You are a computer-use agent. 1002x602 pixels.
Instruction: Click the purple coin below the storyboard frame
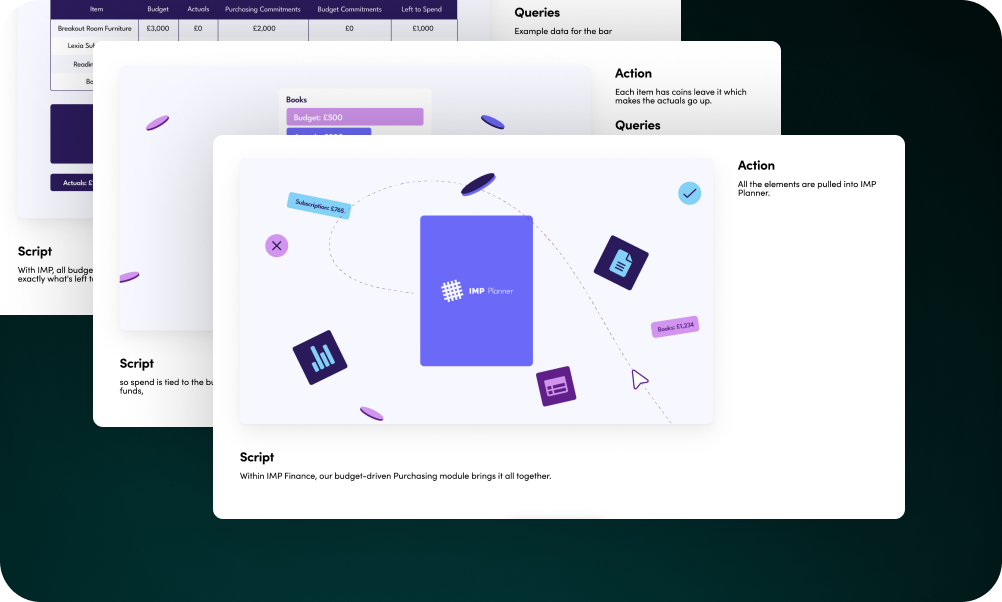click(371, 413)
